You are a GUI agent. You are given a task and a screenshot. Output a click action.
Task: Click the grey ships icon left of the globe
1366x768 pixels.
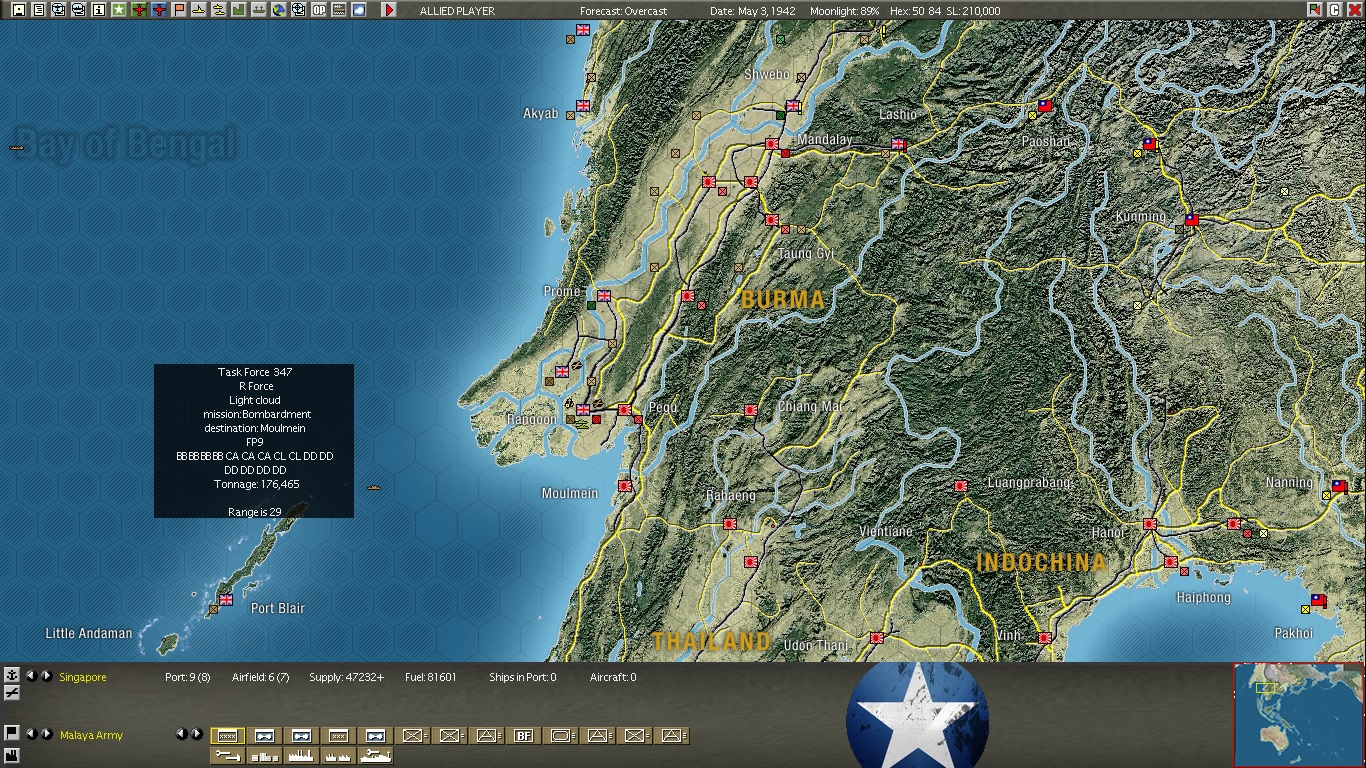tap(259, 10)
